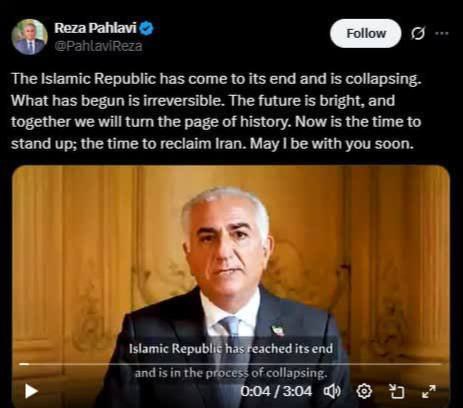
Task: Follow Reza Pahlavi with the Follow button
Action: [x=366, y=33]
